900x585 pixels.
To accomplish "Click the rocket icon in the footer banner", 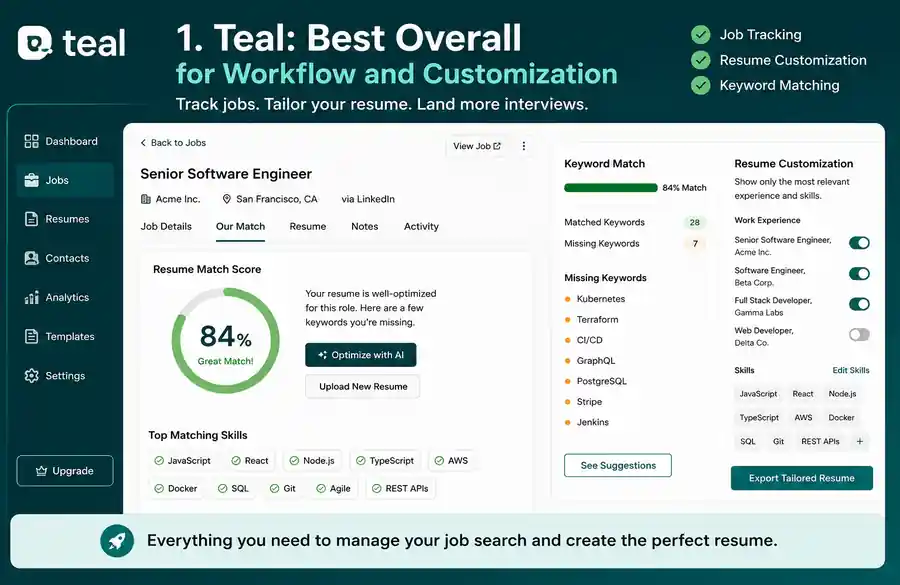I will click(117, 540).
